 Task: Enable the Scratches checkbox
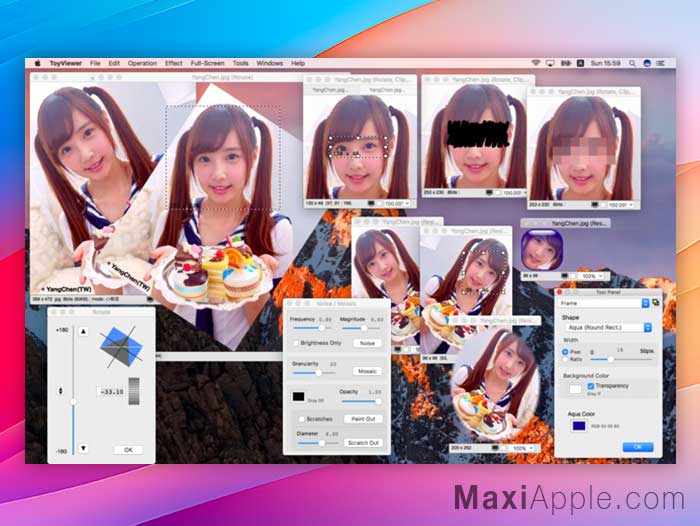[x=301, y=419]
